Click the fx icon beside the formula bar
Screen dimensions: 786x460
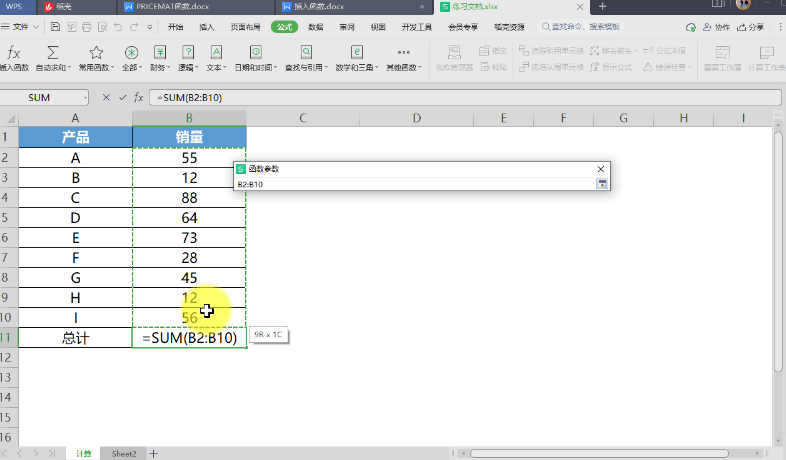click(139, 97)
